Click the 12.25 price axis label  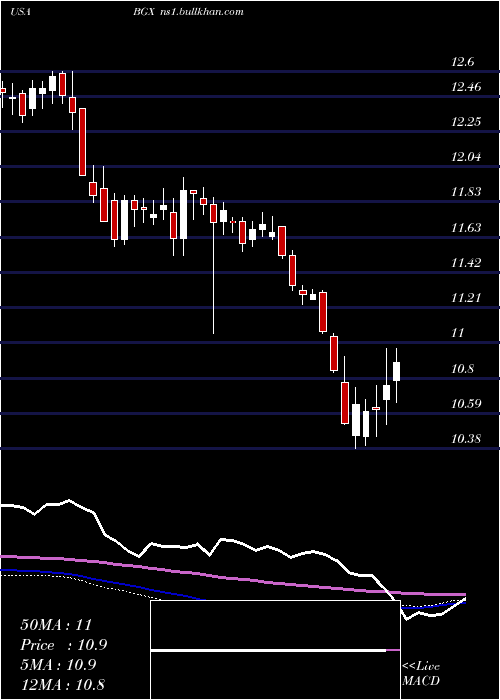[466, 121]
